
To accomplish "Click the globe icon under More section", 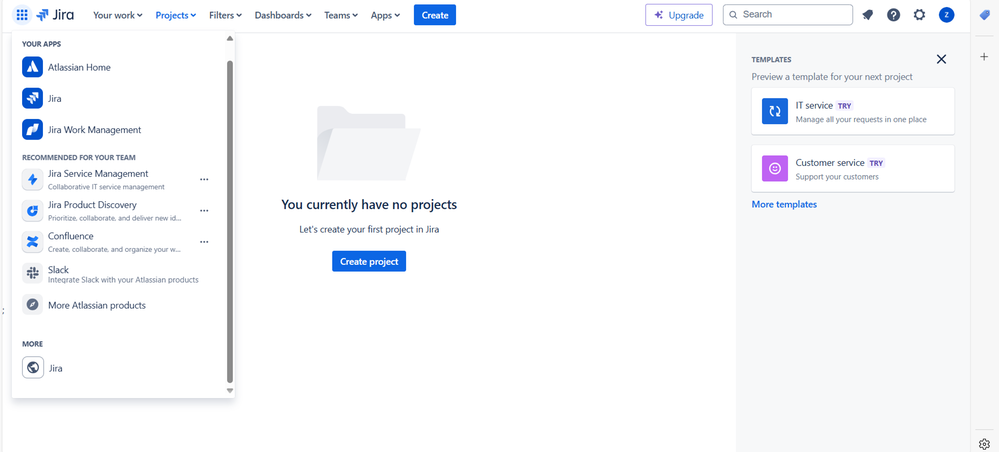I will [33, 368].
